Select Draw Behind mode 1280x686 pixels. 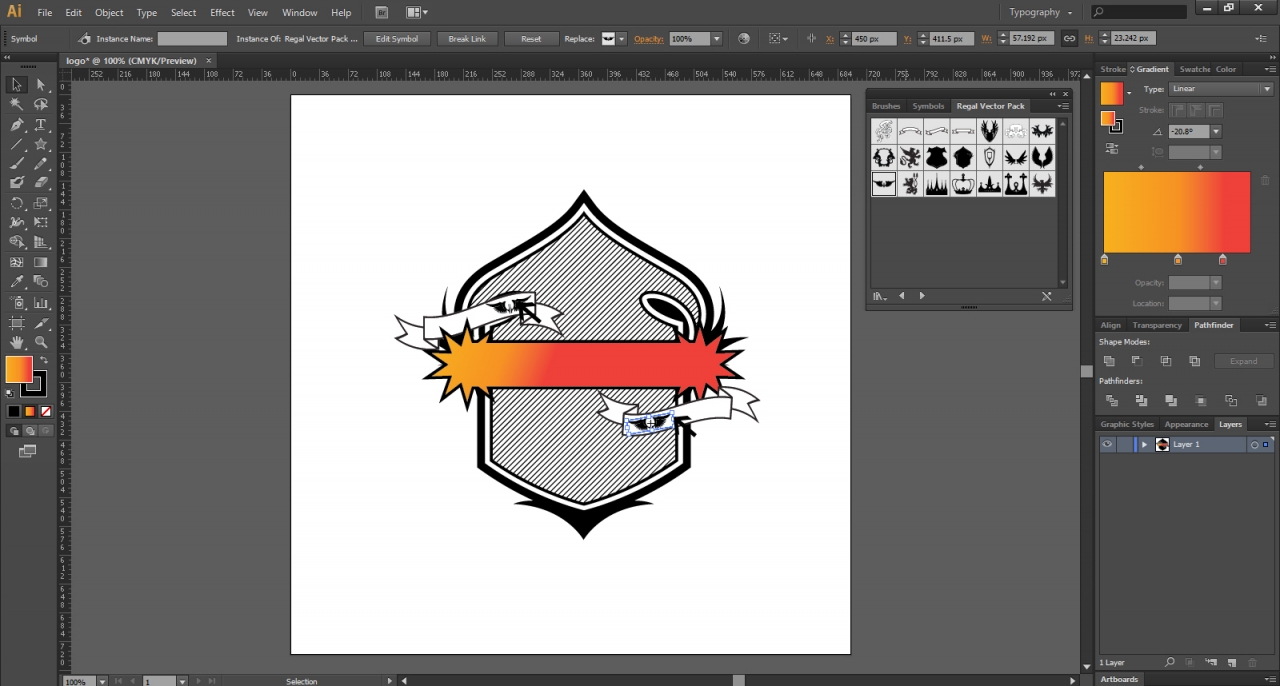pyautogui.click(x=30, y=431)
